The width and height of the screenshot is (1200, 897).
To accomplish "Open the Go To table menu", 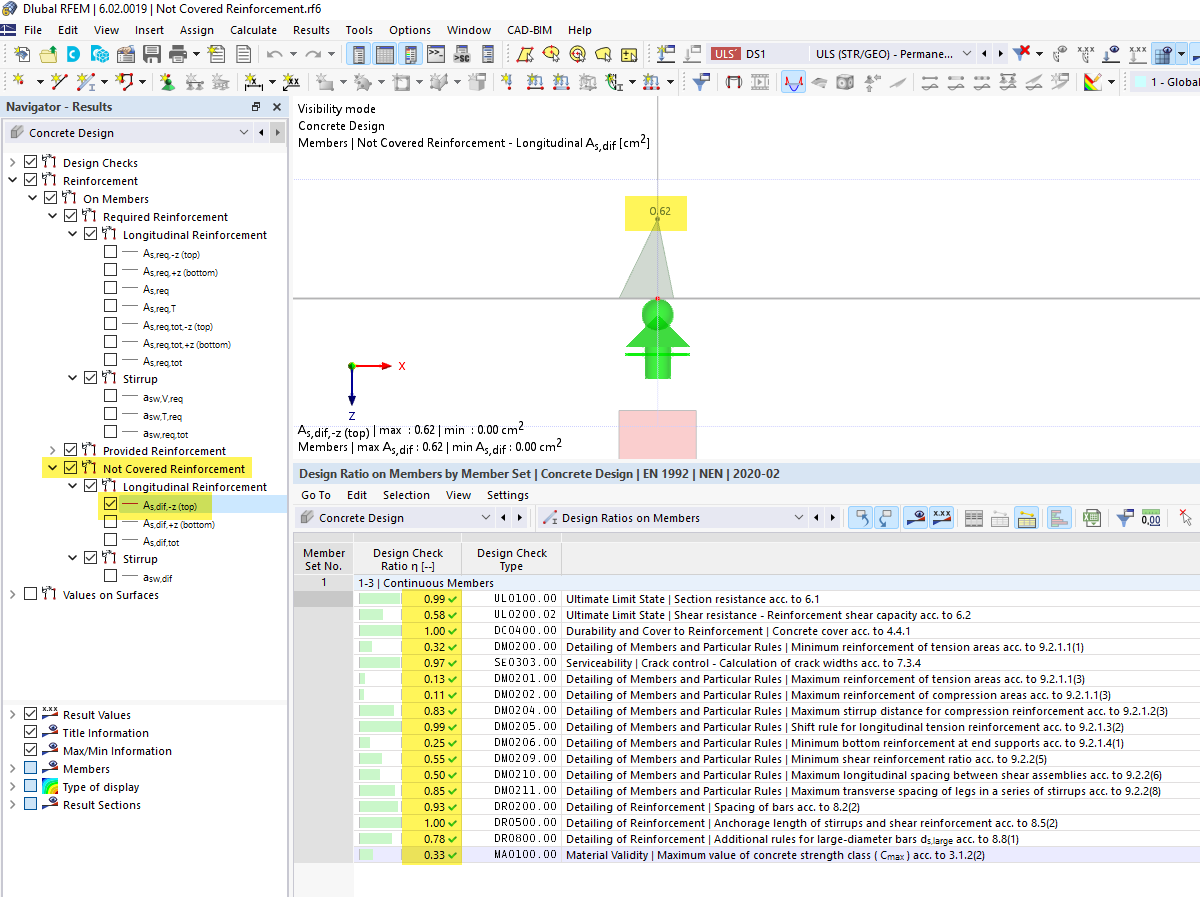I will 316,495.
